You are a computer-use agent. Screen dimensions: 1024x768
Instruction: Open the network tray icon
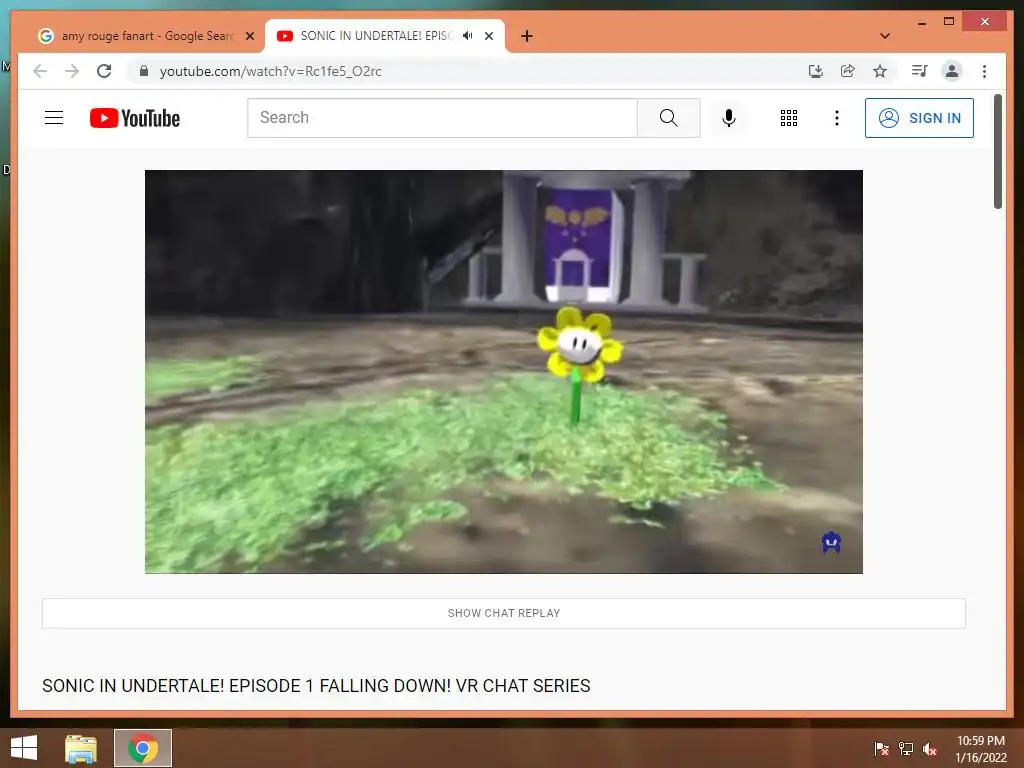pyautogui.click(x=906, y=749)
